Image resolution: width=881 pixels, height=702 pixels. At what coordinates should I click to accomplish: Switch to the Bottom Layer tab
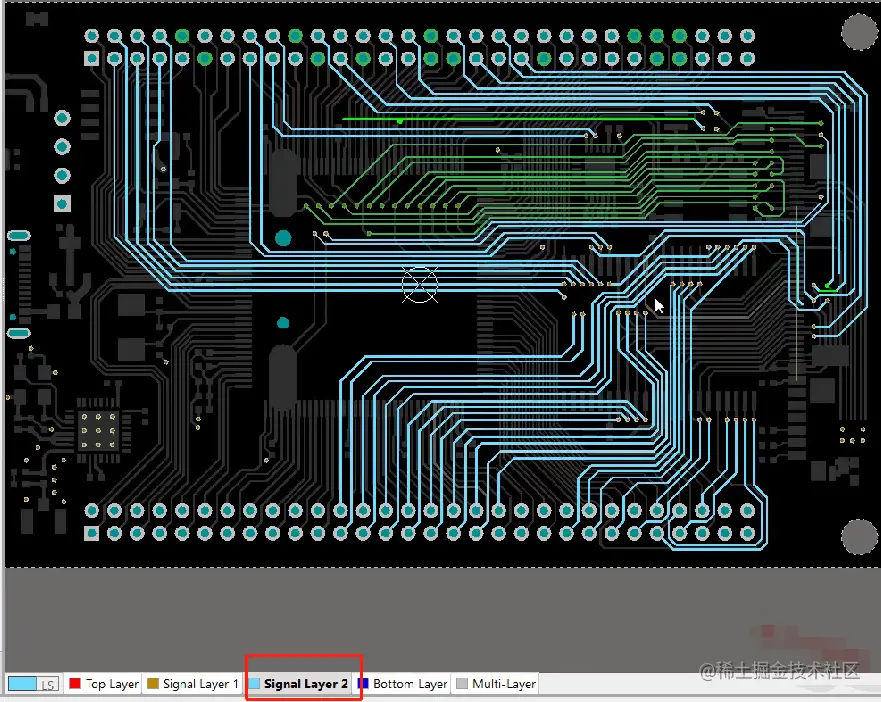tap(402, 684)
